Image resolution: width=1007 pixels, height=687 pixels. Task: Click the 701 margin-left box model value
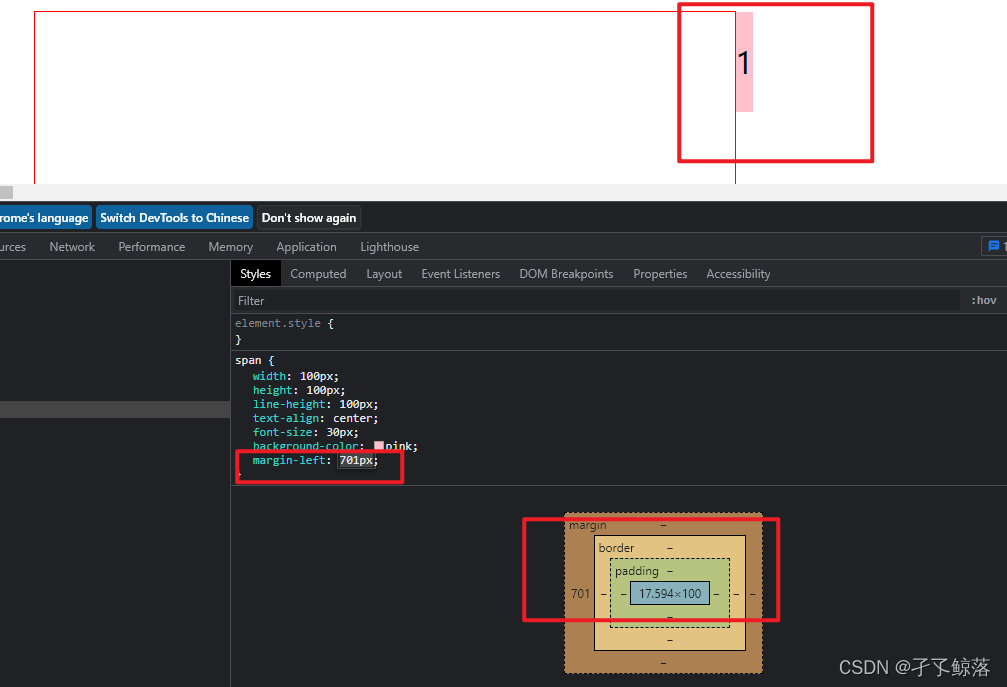(x=580, y=593)
